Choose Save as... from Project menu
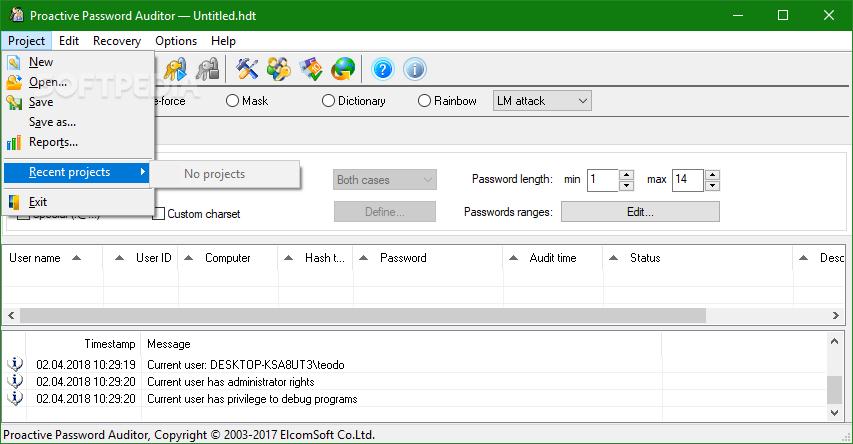Viewport: 853px width, 444px height. [77, 122]
